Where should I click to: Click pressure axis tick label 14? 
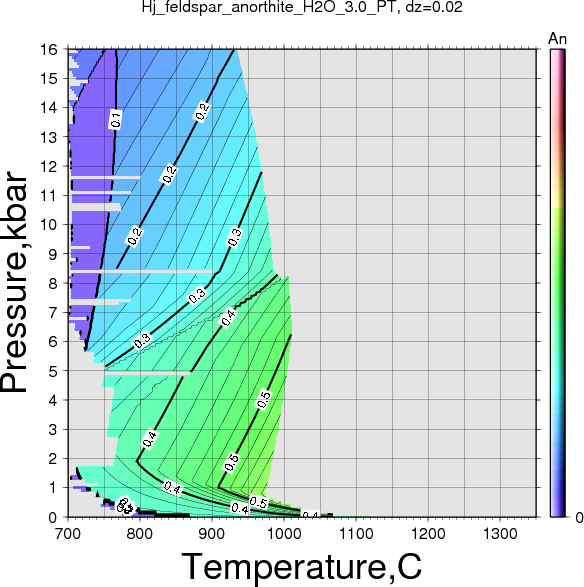pos(49,108)
